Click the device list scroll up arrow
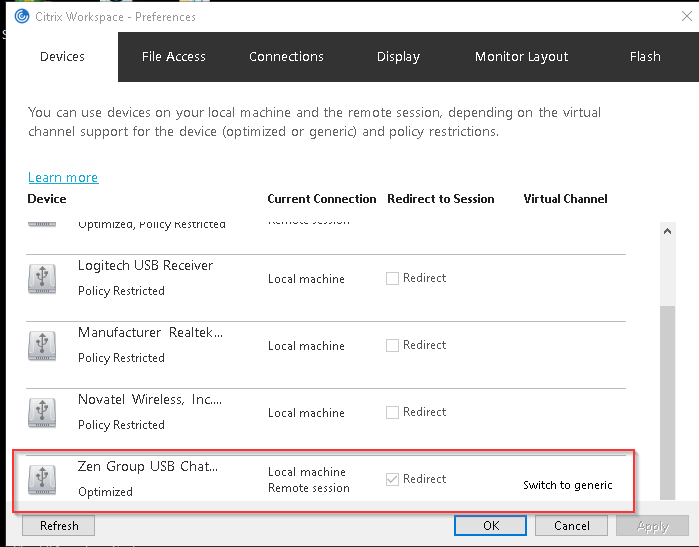This screenshot has width=699, height=547. (x=669, y=230)
